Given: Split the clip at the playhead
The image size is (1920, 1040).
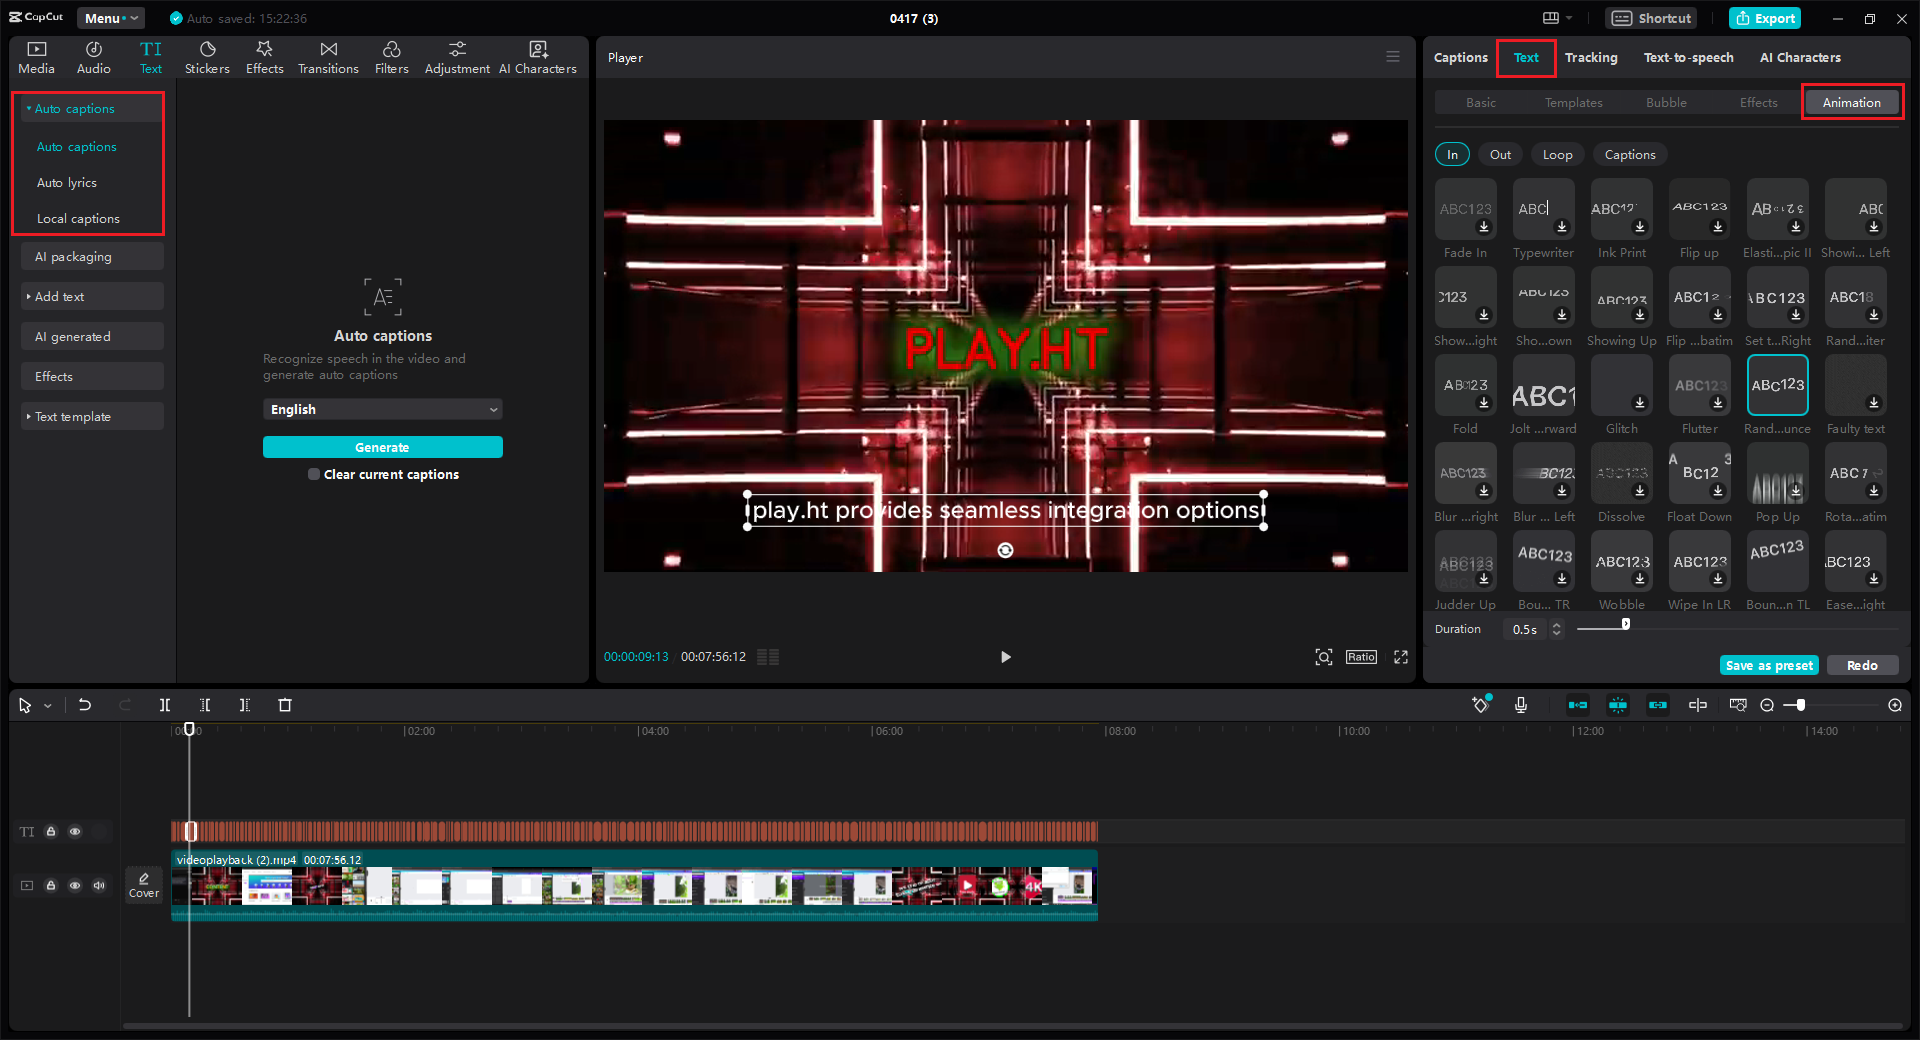Looking at the screenshot, I should click(x=165, y=705).
